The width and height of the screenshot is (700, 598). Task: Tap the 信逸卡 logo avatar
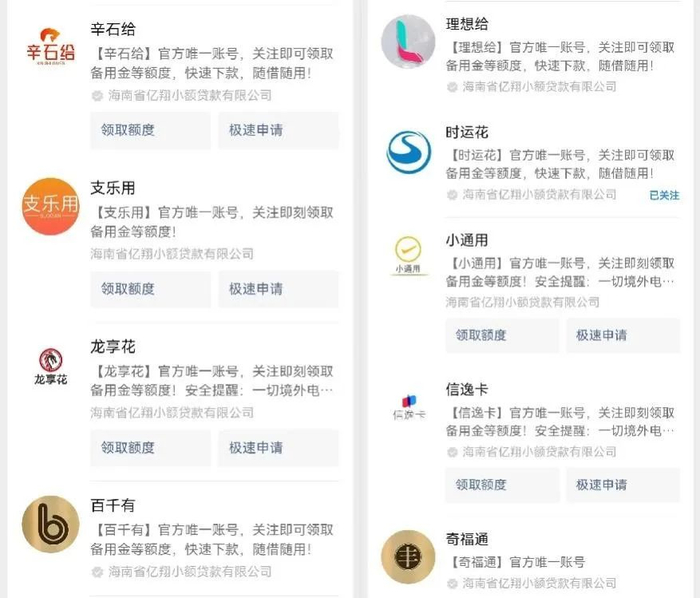[x=409, y=407]
